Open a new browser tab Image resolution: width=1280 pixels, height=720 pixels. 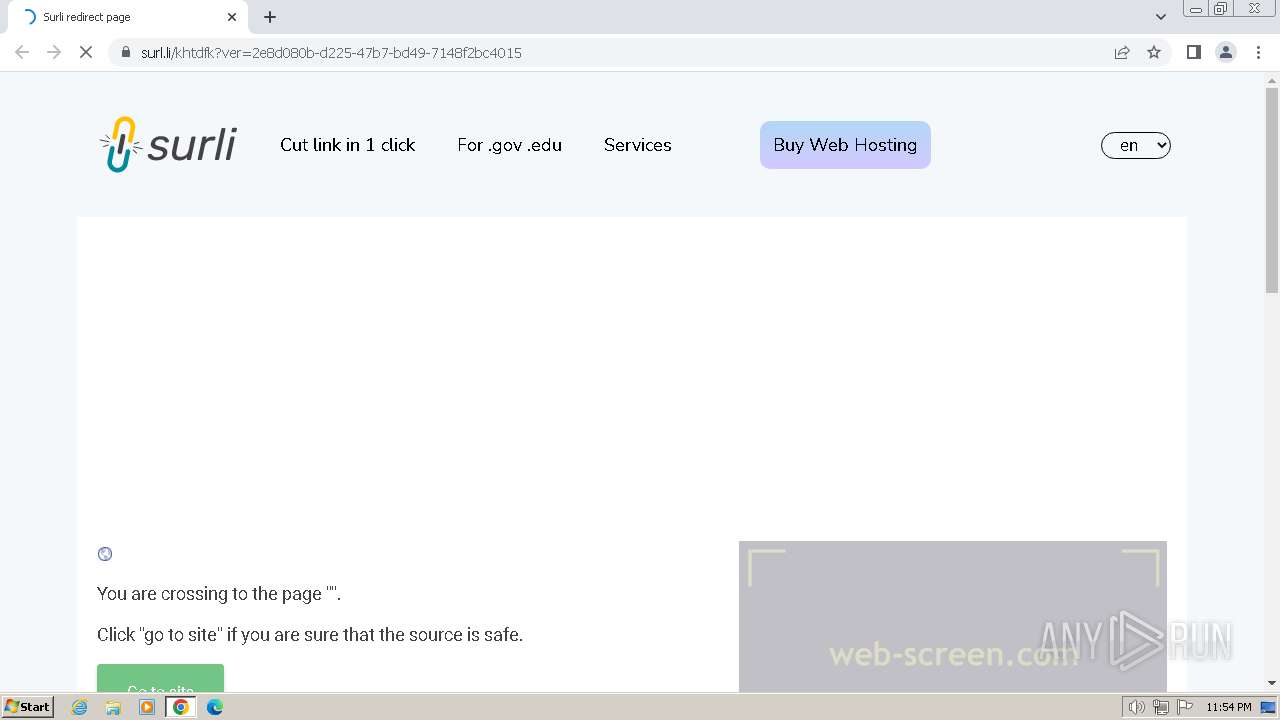[x=270, y=17]
